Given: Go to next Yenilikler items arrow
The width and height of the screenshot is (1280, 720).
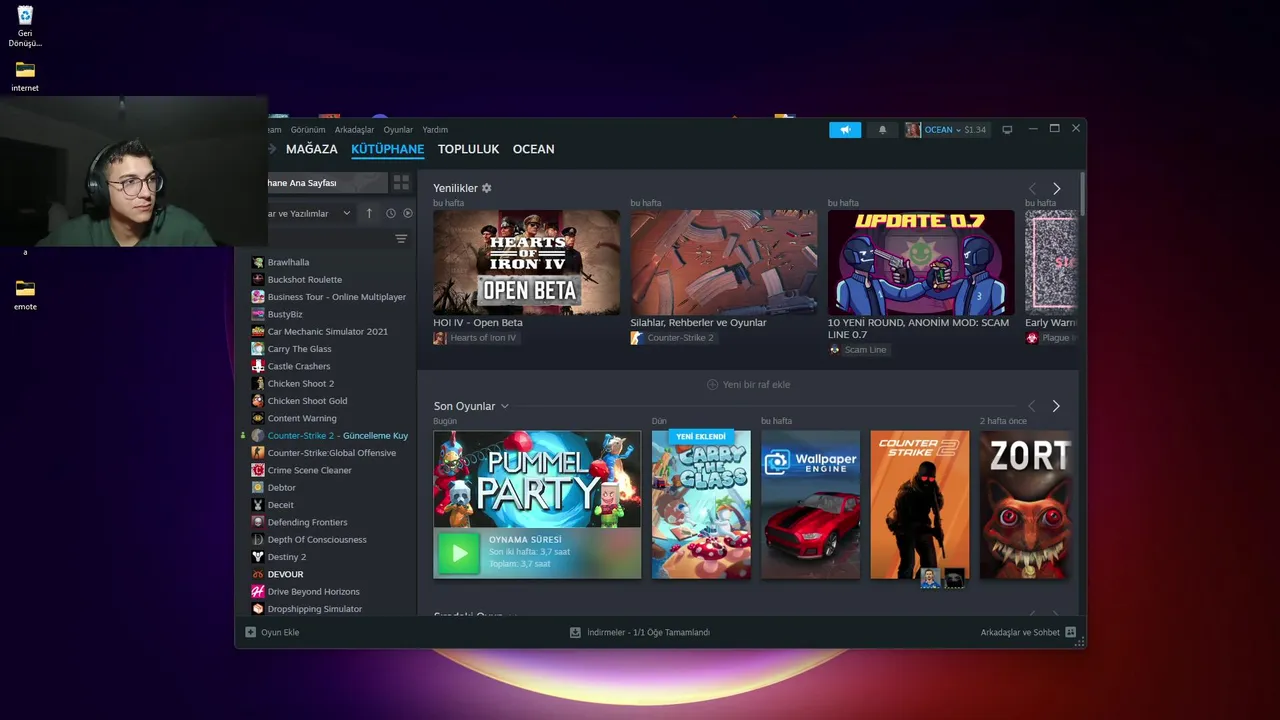Looking at the screenshot, I should point(1056,189).
